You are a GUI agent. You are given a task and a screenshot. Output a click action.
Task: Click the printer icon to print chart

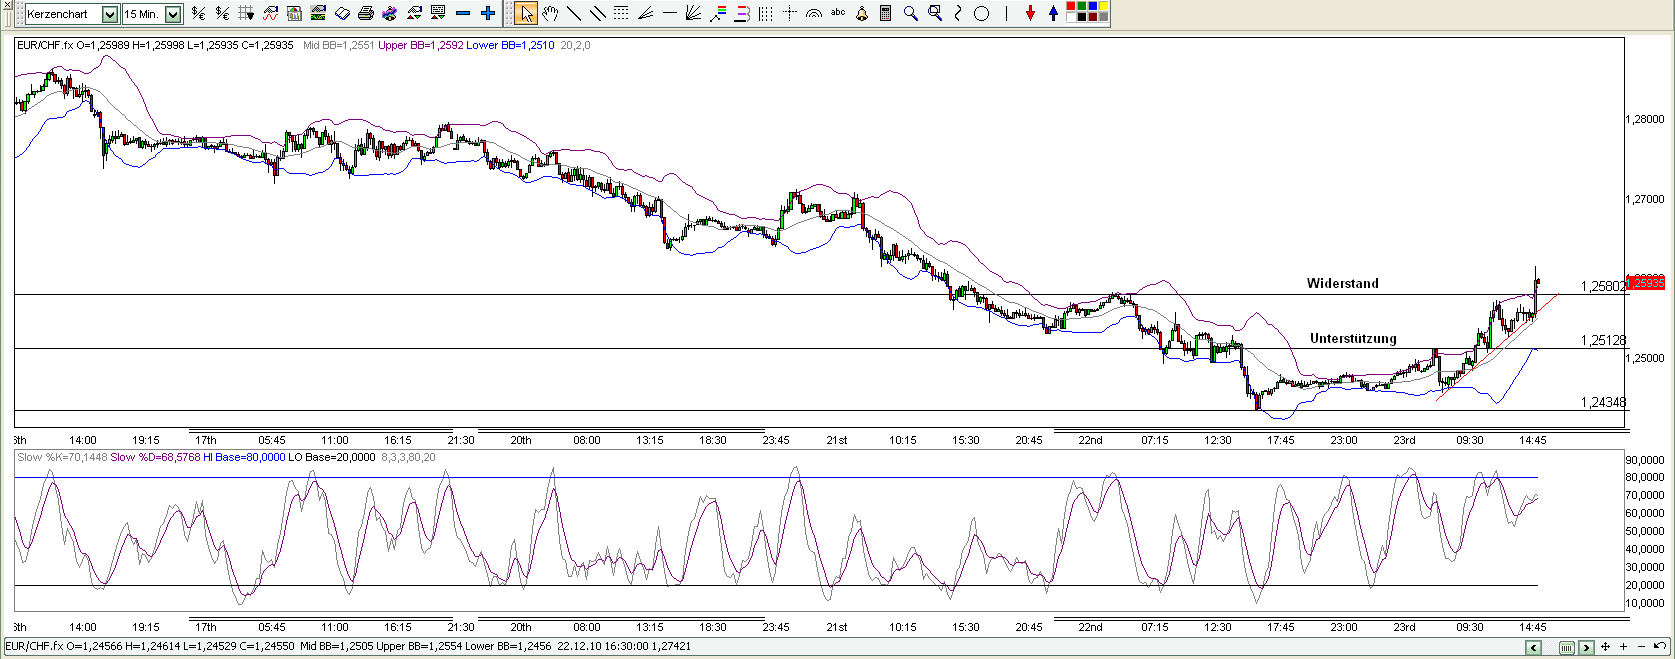366,13
